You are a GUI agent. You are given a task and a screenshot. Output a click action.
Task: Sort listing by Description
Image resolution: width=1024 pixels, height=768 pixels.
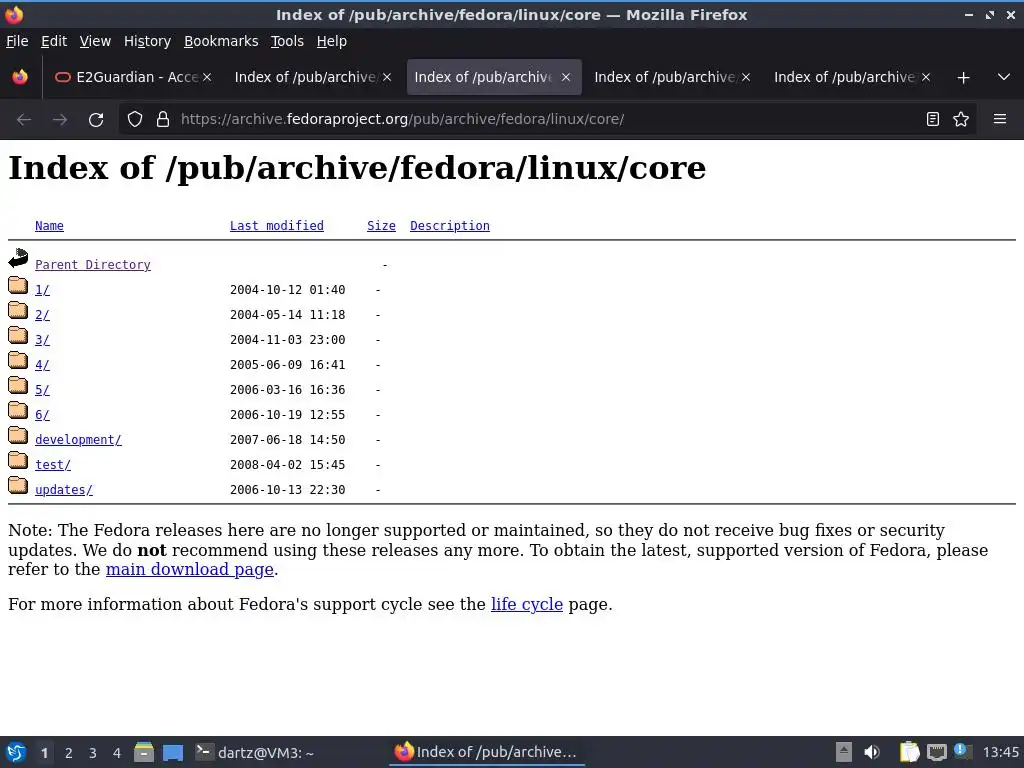tap(450, 225)
